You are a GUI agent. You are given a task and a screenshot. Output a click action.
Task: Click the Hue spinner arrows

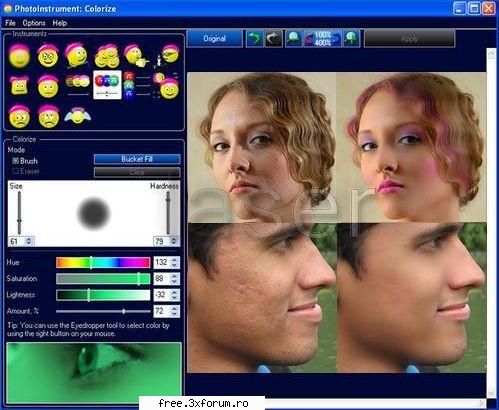tap(175, 262)
